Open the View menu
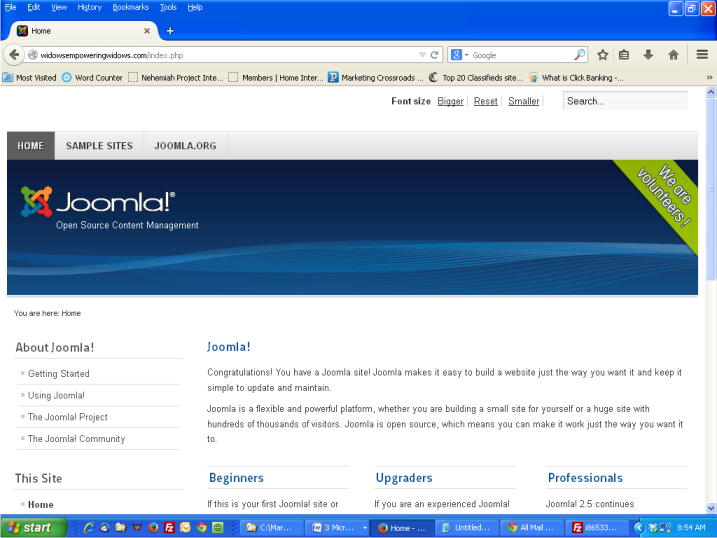The height and width of the screenshot is (538, 717). [59, 7]
